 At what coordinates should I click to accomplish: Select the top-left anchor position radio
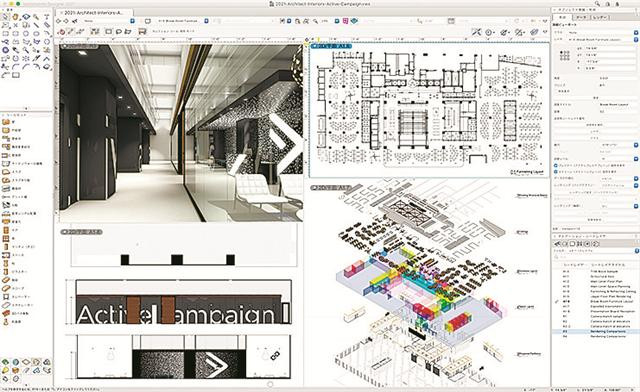(562, 53)
